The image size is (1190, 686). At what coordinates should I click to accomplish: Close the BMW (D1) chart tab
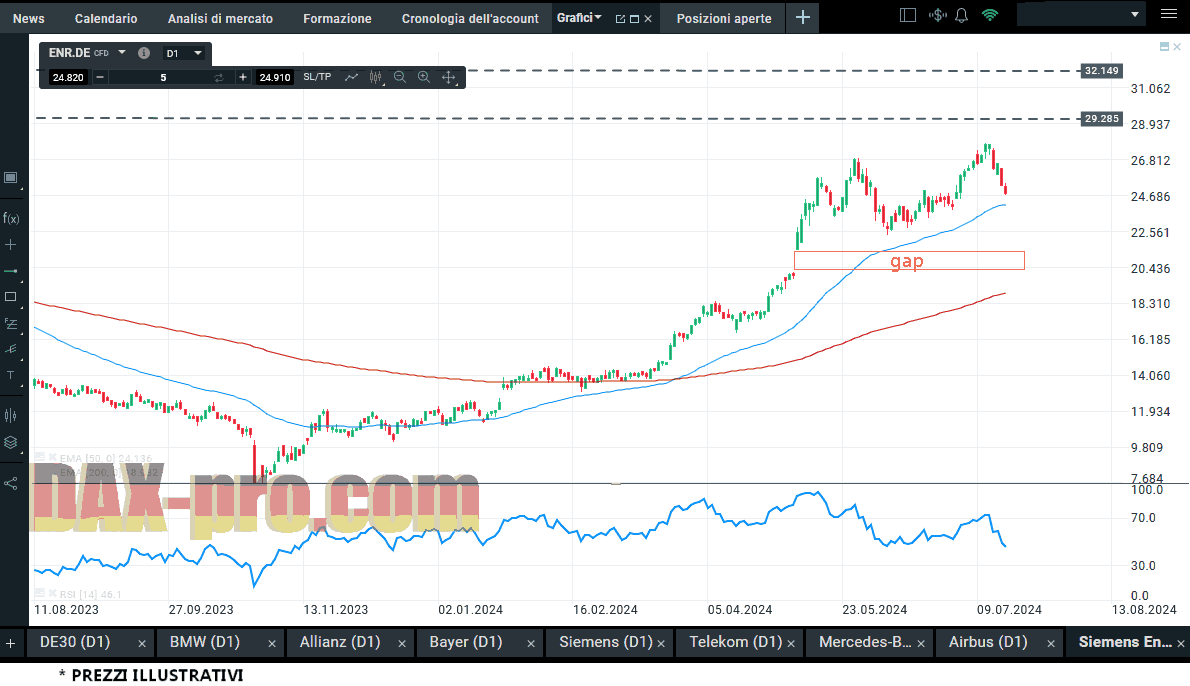(x=272, y=644)
